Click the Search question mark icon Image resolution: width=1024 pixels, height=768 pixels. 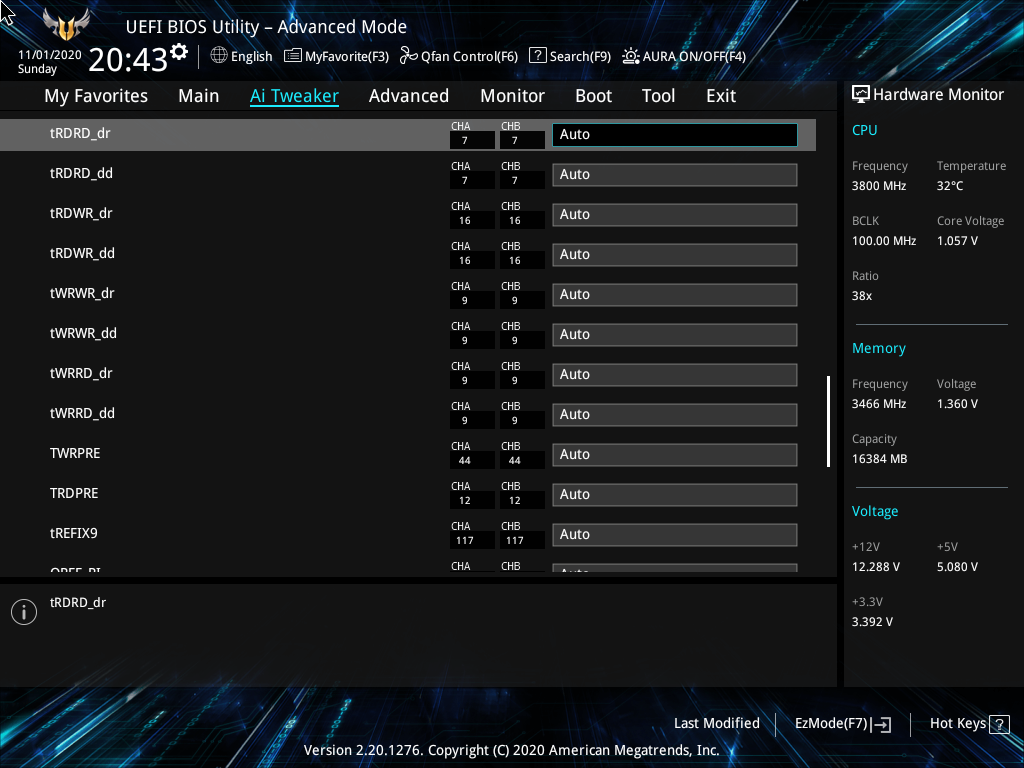pos(537,56)
